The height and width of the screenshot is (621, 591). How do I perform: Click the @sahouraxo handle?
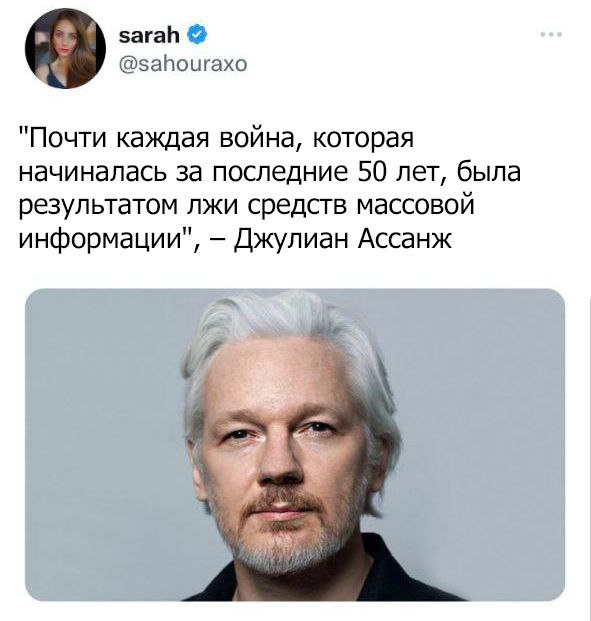[x=183, y=64]
